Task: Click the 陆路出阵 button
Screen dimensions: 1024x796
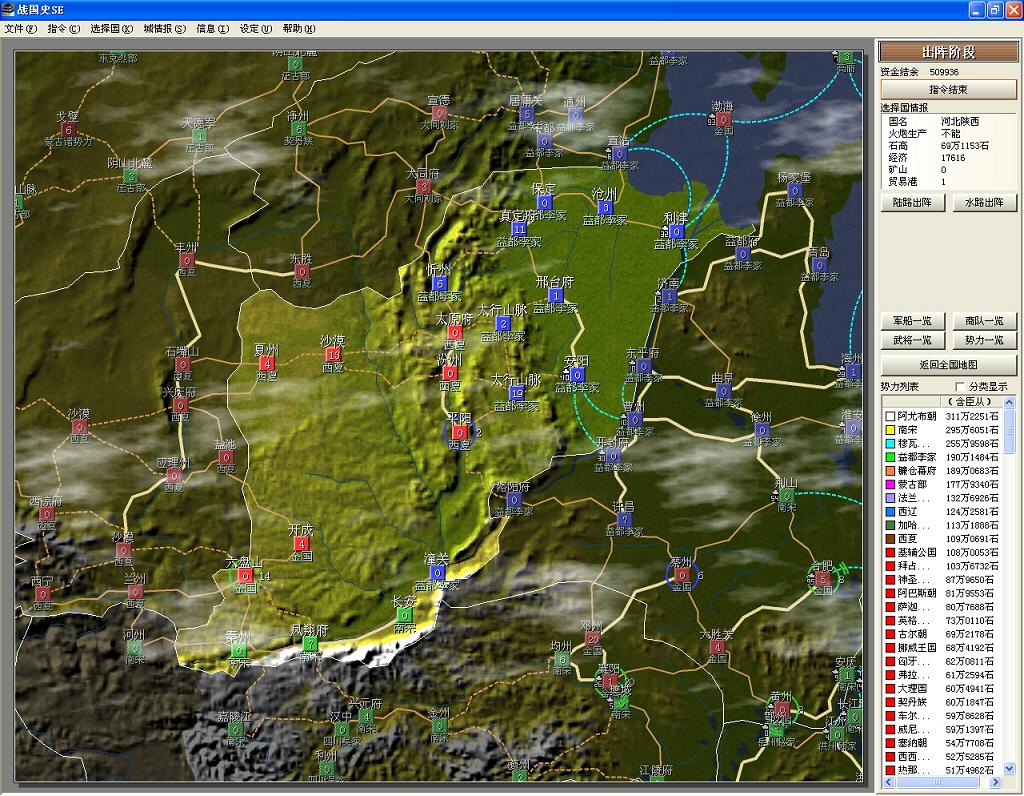Action: pyautogui.click(x=913, y=203)
